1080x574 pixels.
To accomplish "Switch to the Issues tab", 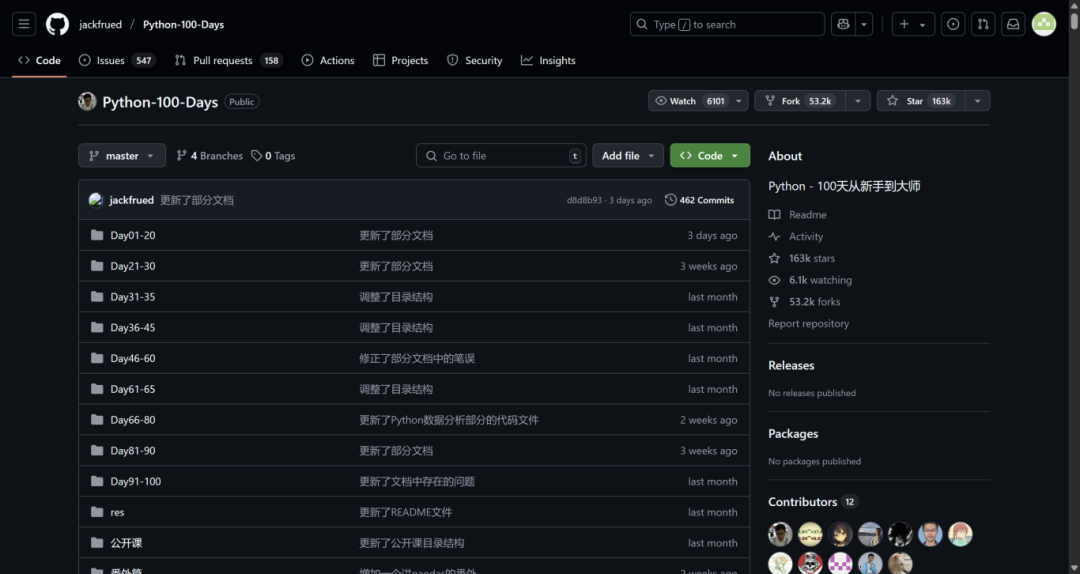I will click(x=117, y=61).
